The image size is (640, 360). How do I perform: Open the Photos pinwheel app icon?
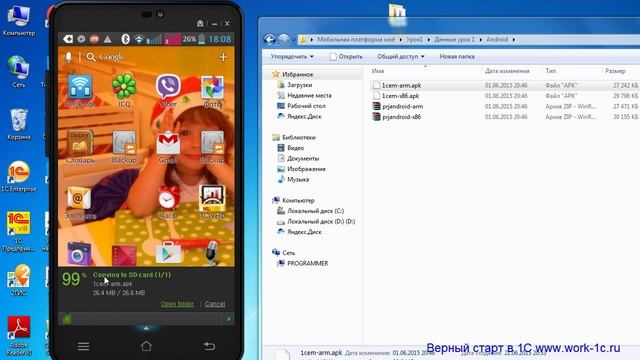pyautogui.click(x=212, y=87)
